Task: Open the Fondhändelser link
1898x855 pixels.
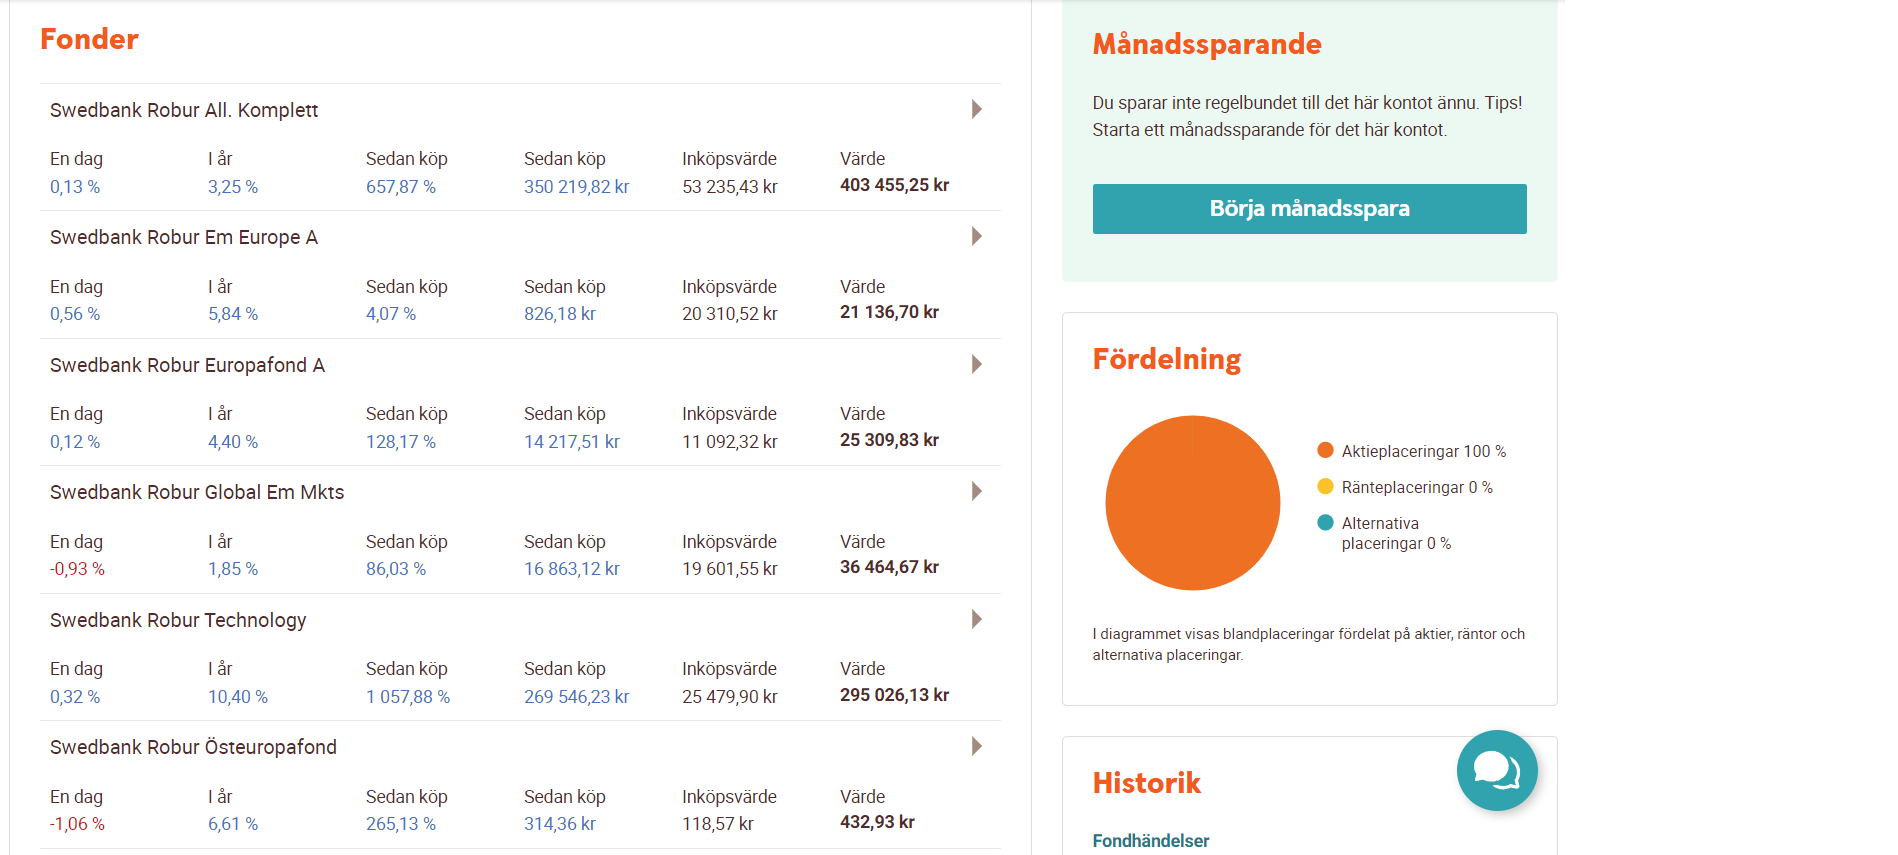Action: [1150, 841]
